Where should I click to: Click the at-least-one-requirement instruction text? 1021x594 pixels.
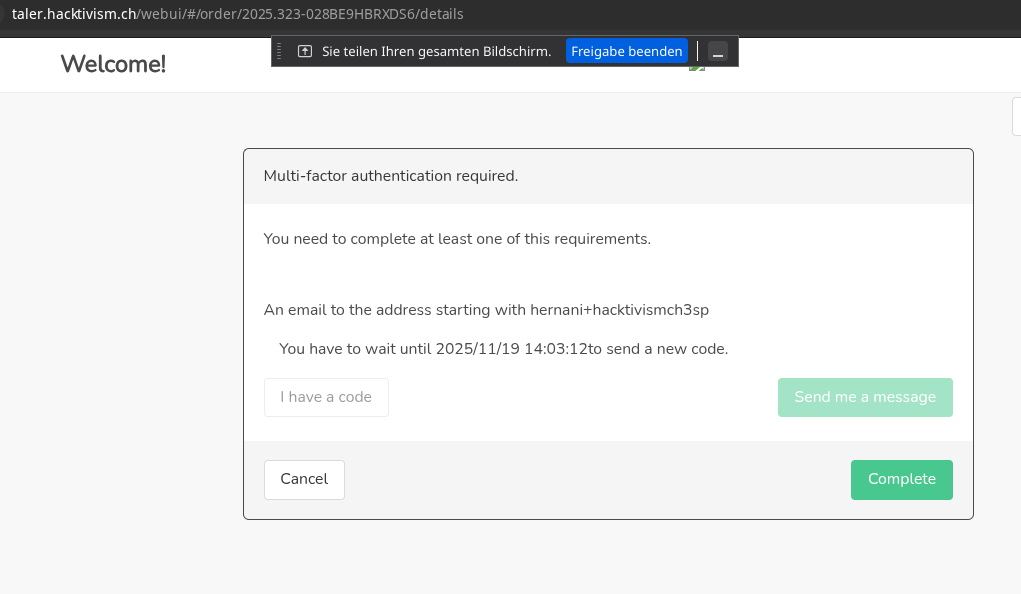[457, 239]
